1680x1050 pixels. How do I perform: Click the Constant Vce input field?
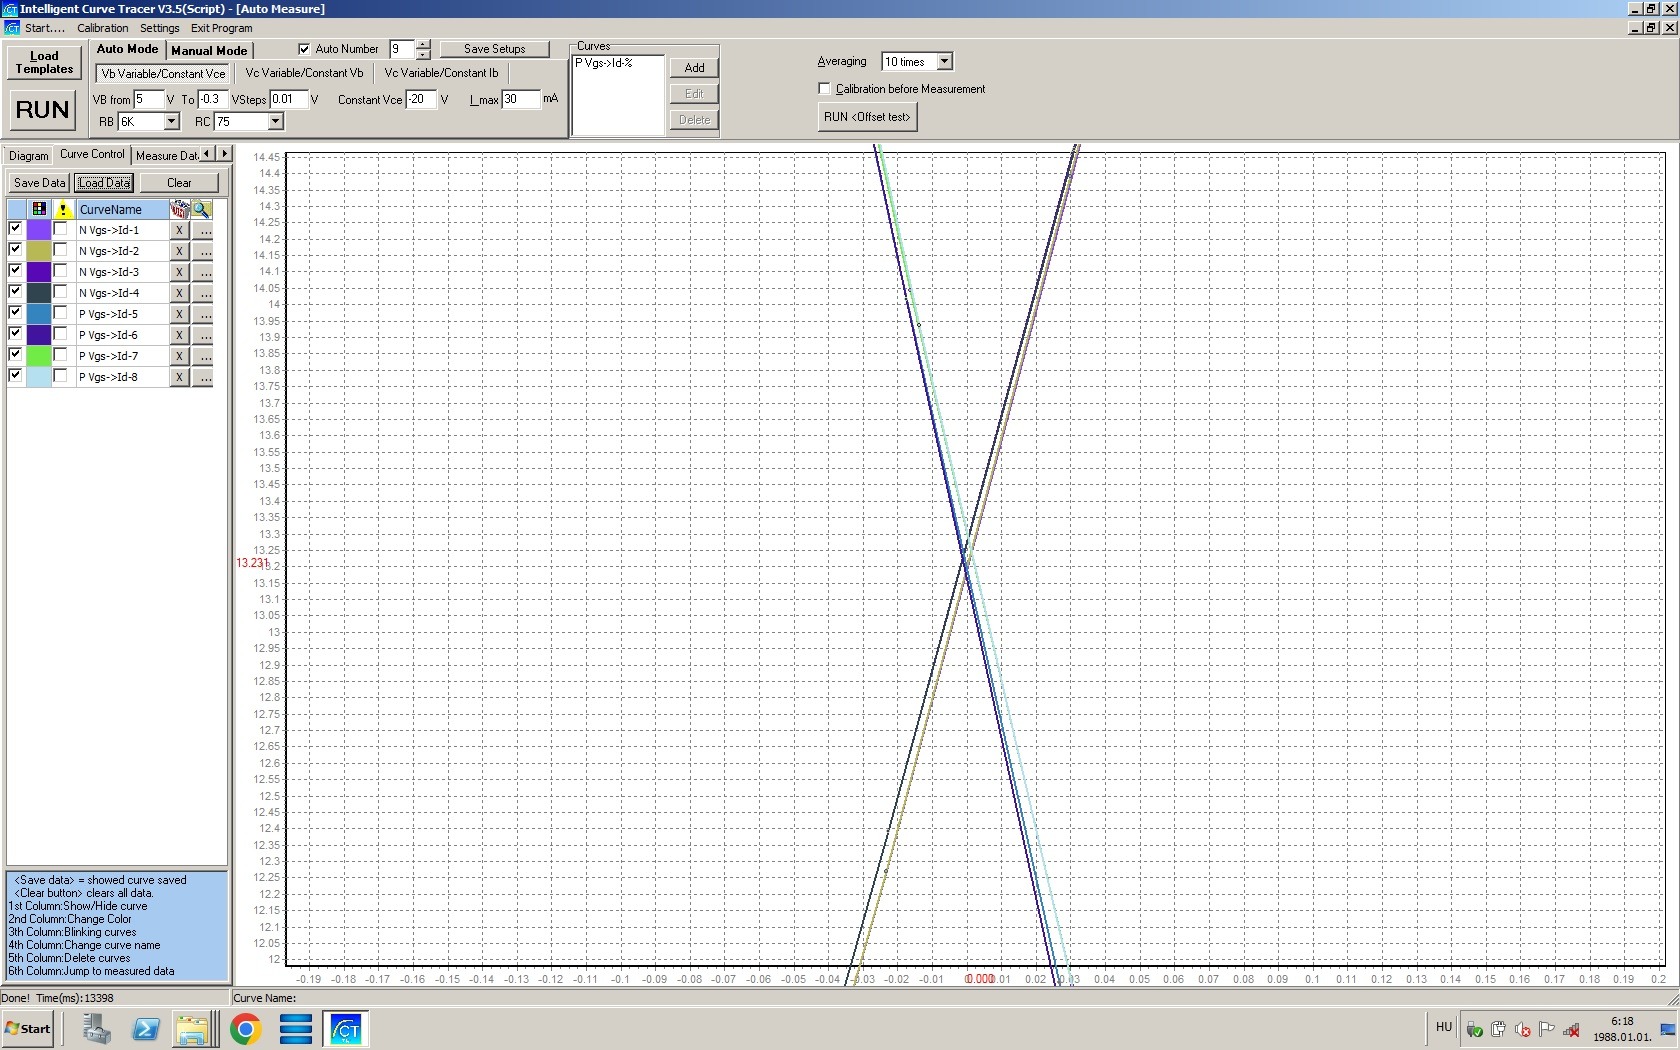pyautogui.click(x=421, y=99)
